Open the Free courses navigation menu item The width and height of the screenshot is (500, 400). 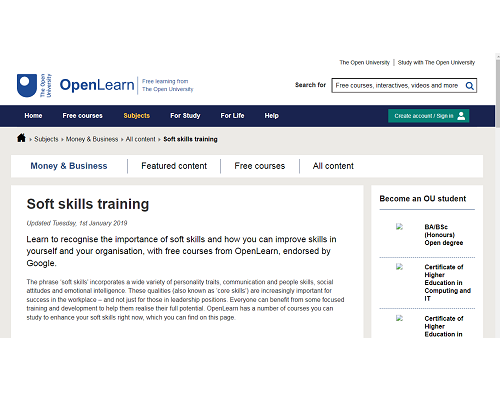[82, 116]
